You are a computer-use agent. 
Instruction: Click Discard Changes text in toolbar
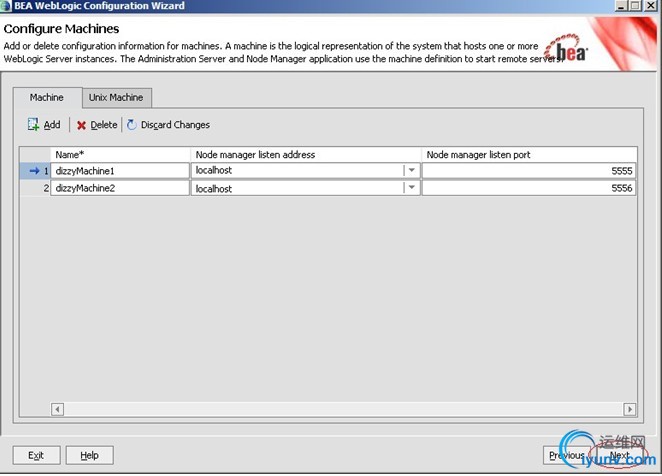point(175,125)
